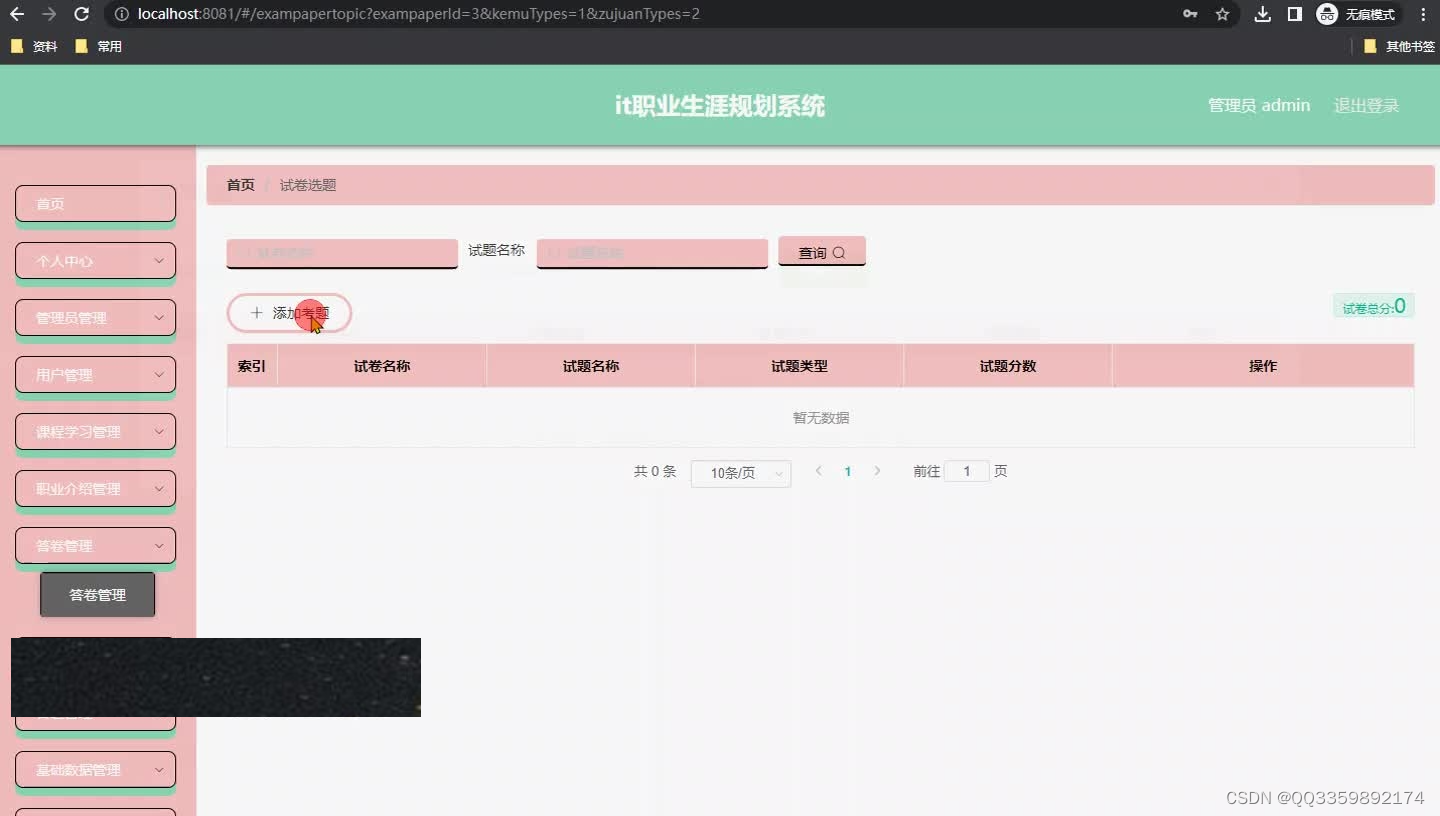Click the 试卷名称 column header
The height and width of the screenshot is (816, 1440).
coord(382,366)
